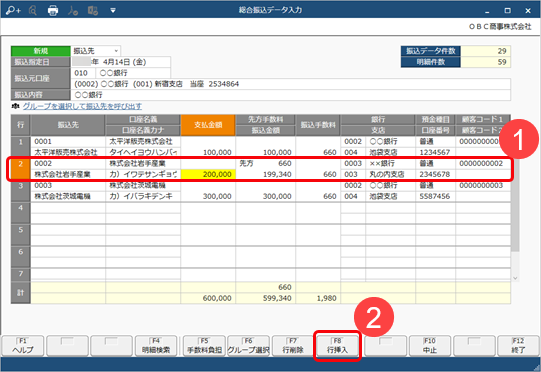This screenshot has width=541, height=372.
Task: Click the total 600,000 cell in 計 row
Action: click(208, 298)
